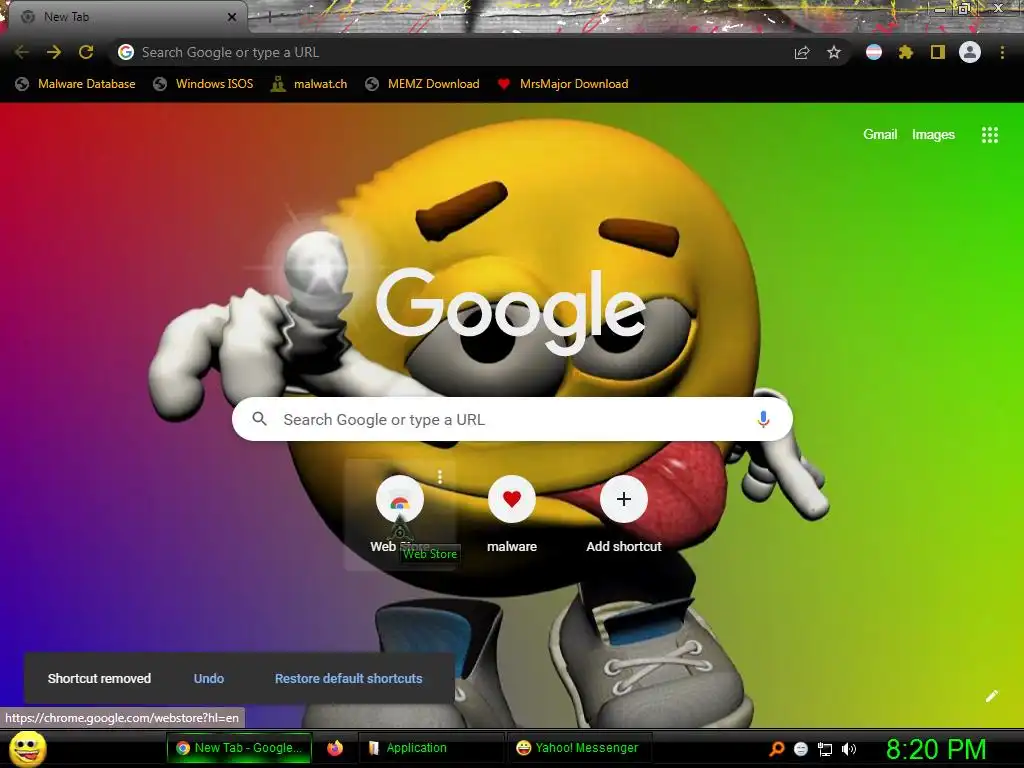
Task: Click the address bar URL field
Action: tap(457, 52)
